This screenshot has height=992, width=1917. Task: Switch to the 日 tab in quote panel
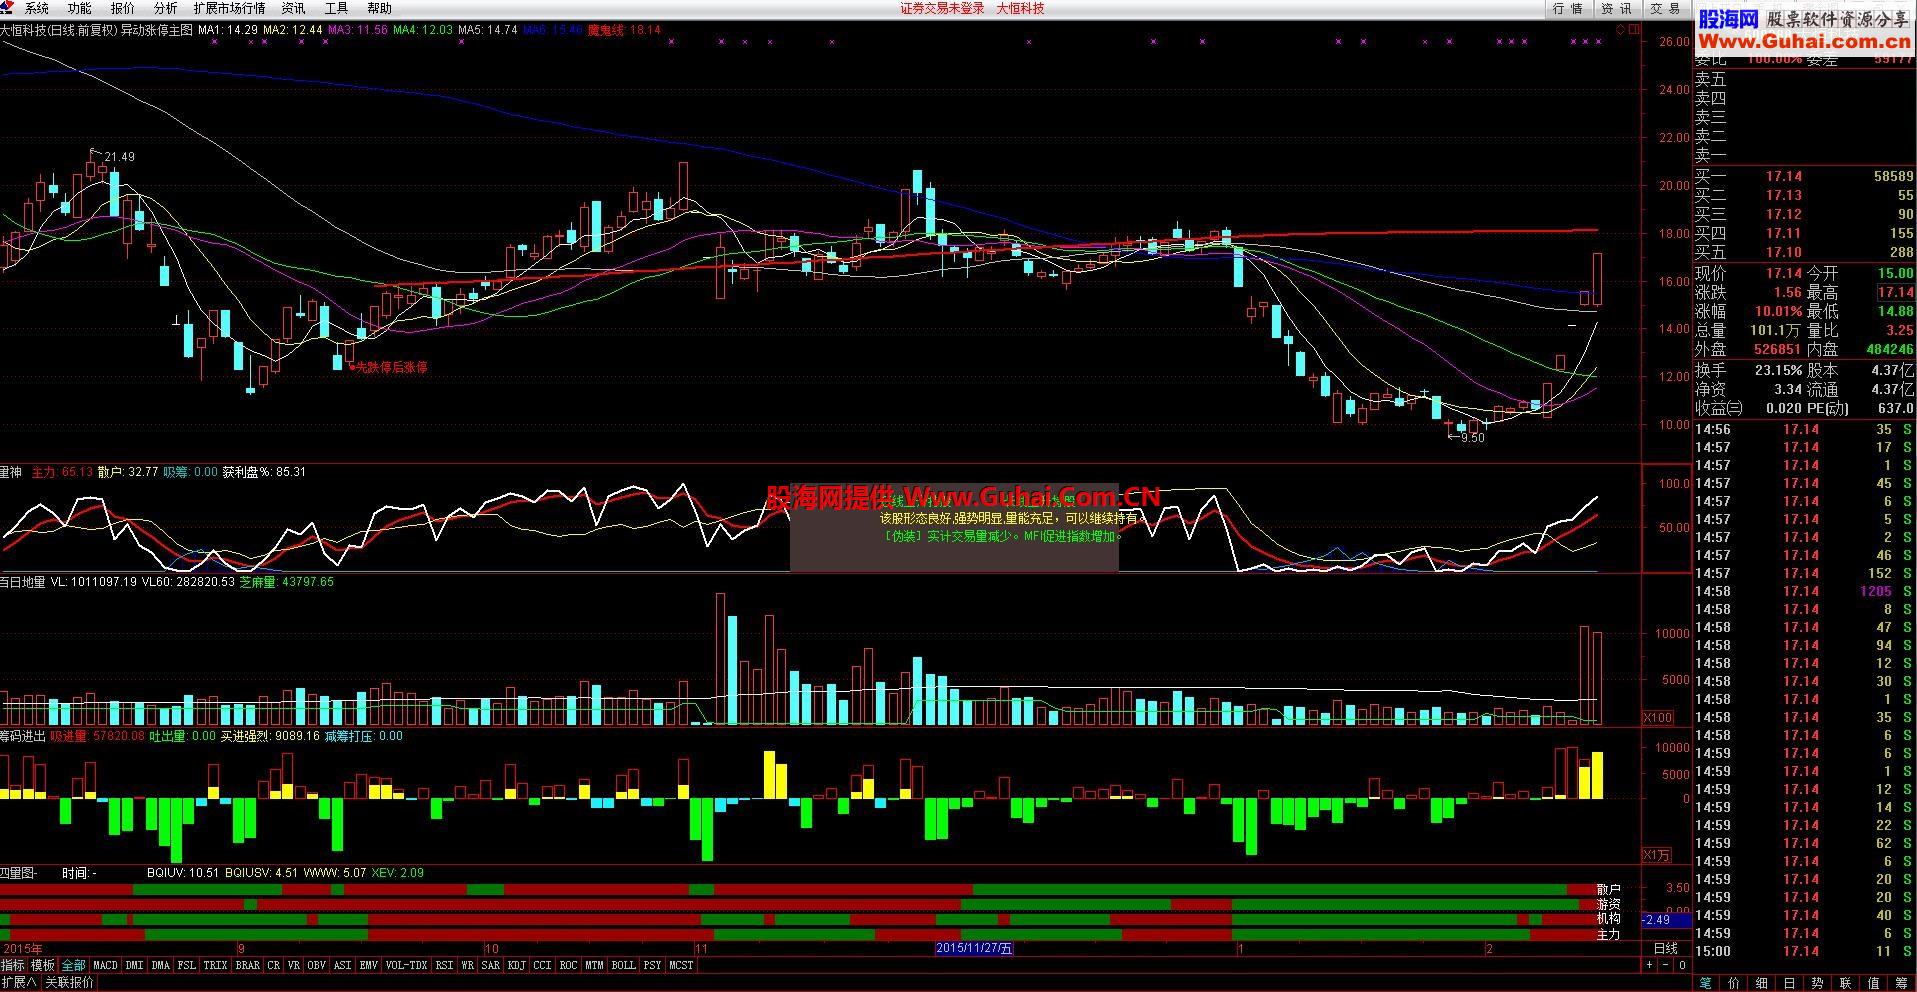pyautogui.click(x=1790, y=983)
